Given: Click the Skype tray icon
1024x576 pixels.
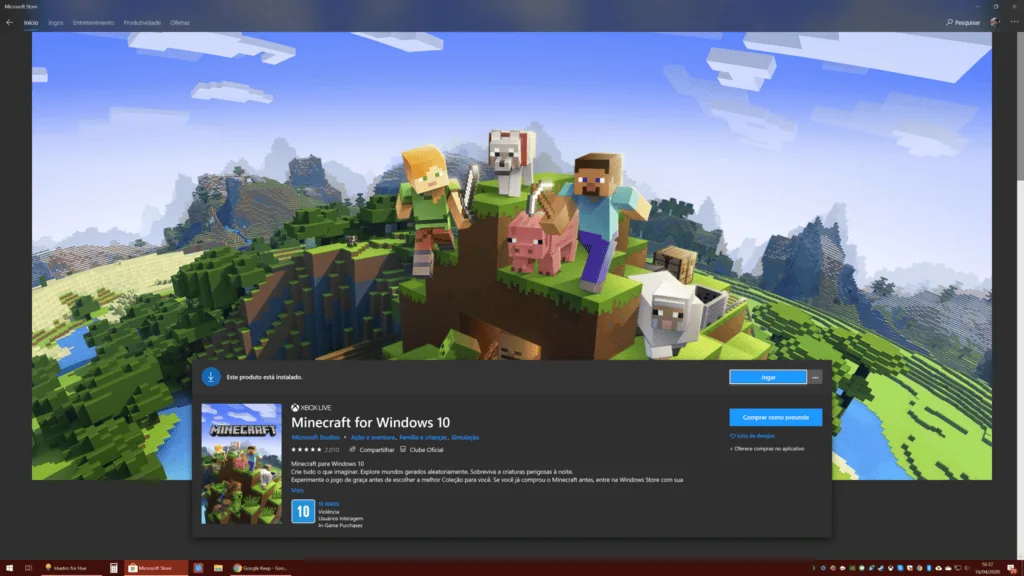Looking at the screenshot, I should tap(901, 568).
